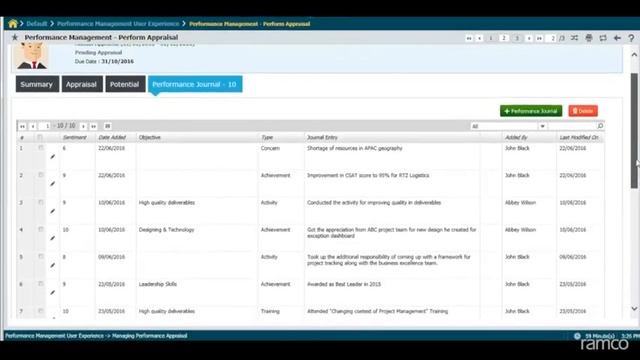640x360 pixels.
Task: Click the refresh loop icon in header
Action: 603,38
